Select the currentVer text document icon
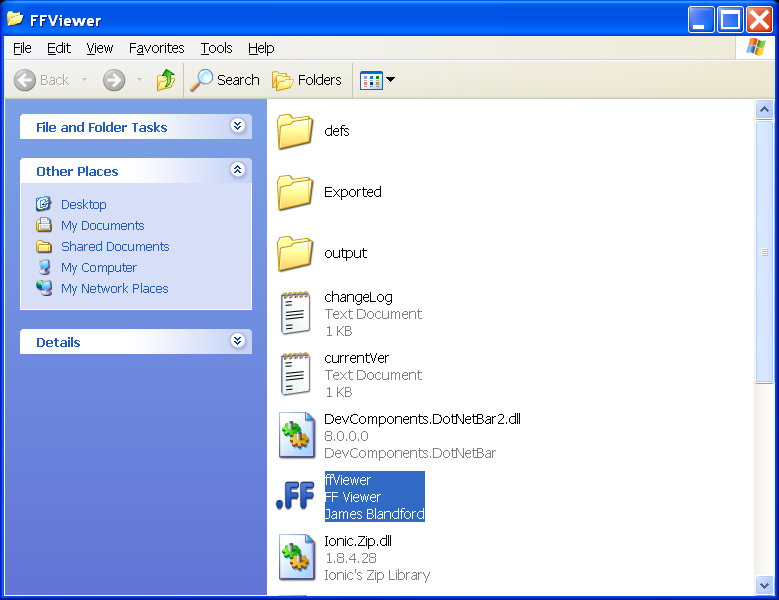779x600 pixels. 296,375
